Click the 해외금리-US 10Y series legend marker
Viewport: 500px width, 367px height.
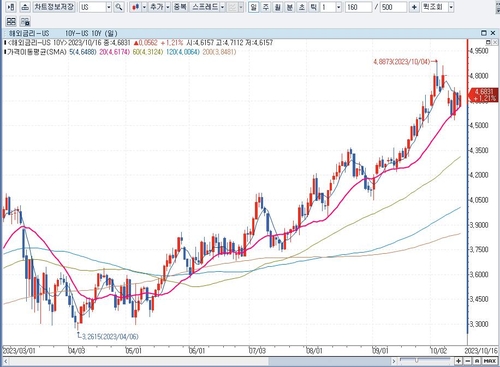(5, 43)
